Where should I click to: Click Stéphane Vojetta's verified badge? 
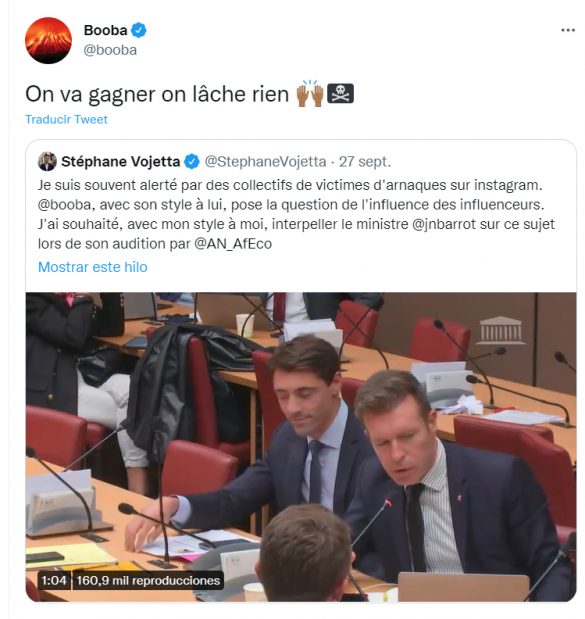(x=192, y=162)
